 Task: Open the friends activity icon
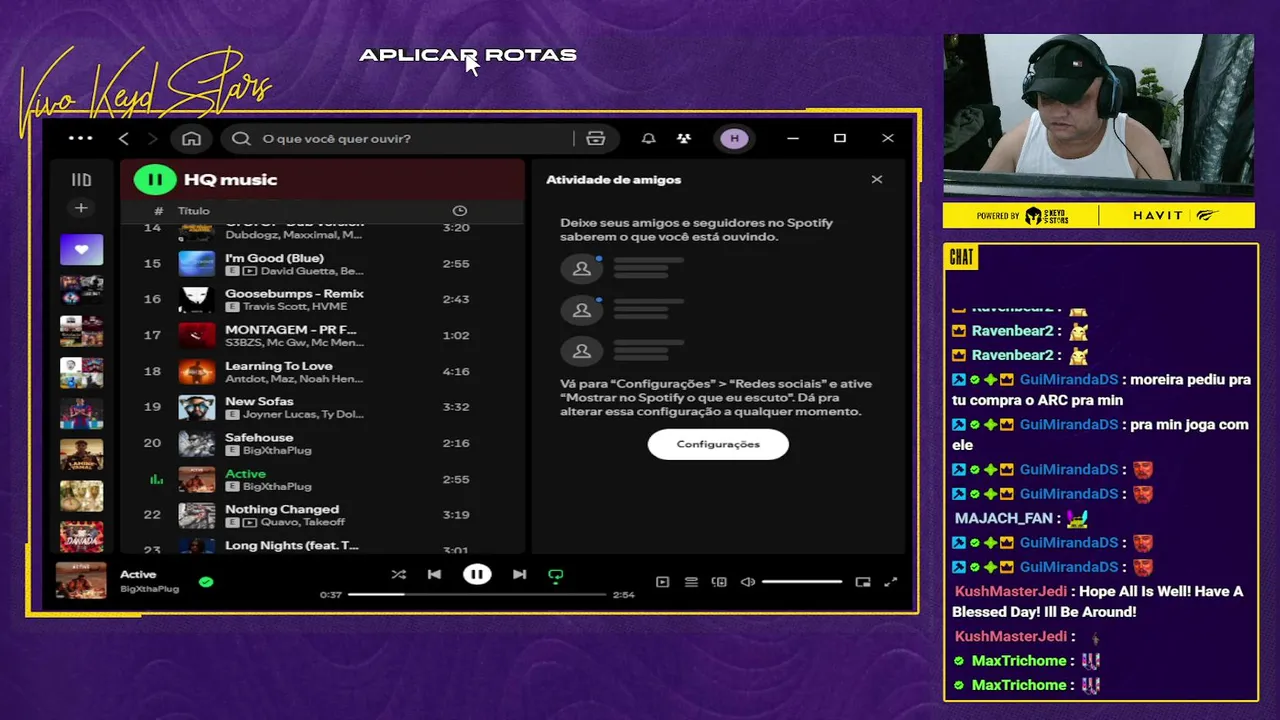(x=684, y=138)
